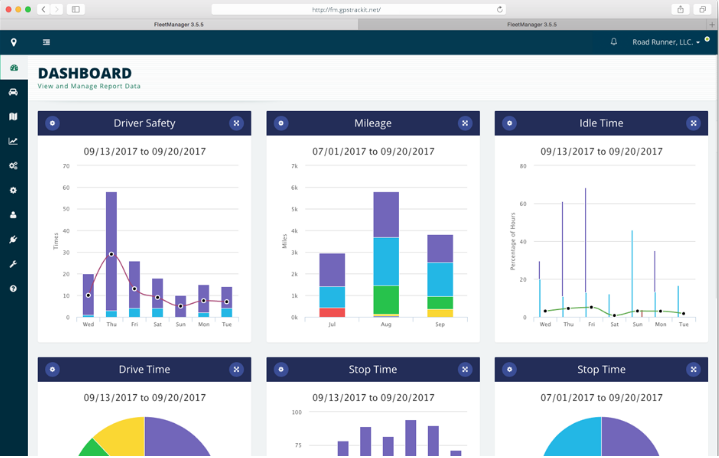Open the line chart reports sidebar icon

13,141
